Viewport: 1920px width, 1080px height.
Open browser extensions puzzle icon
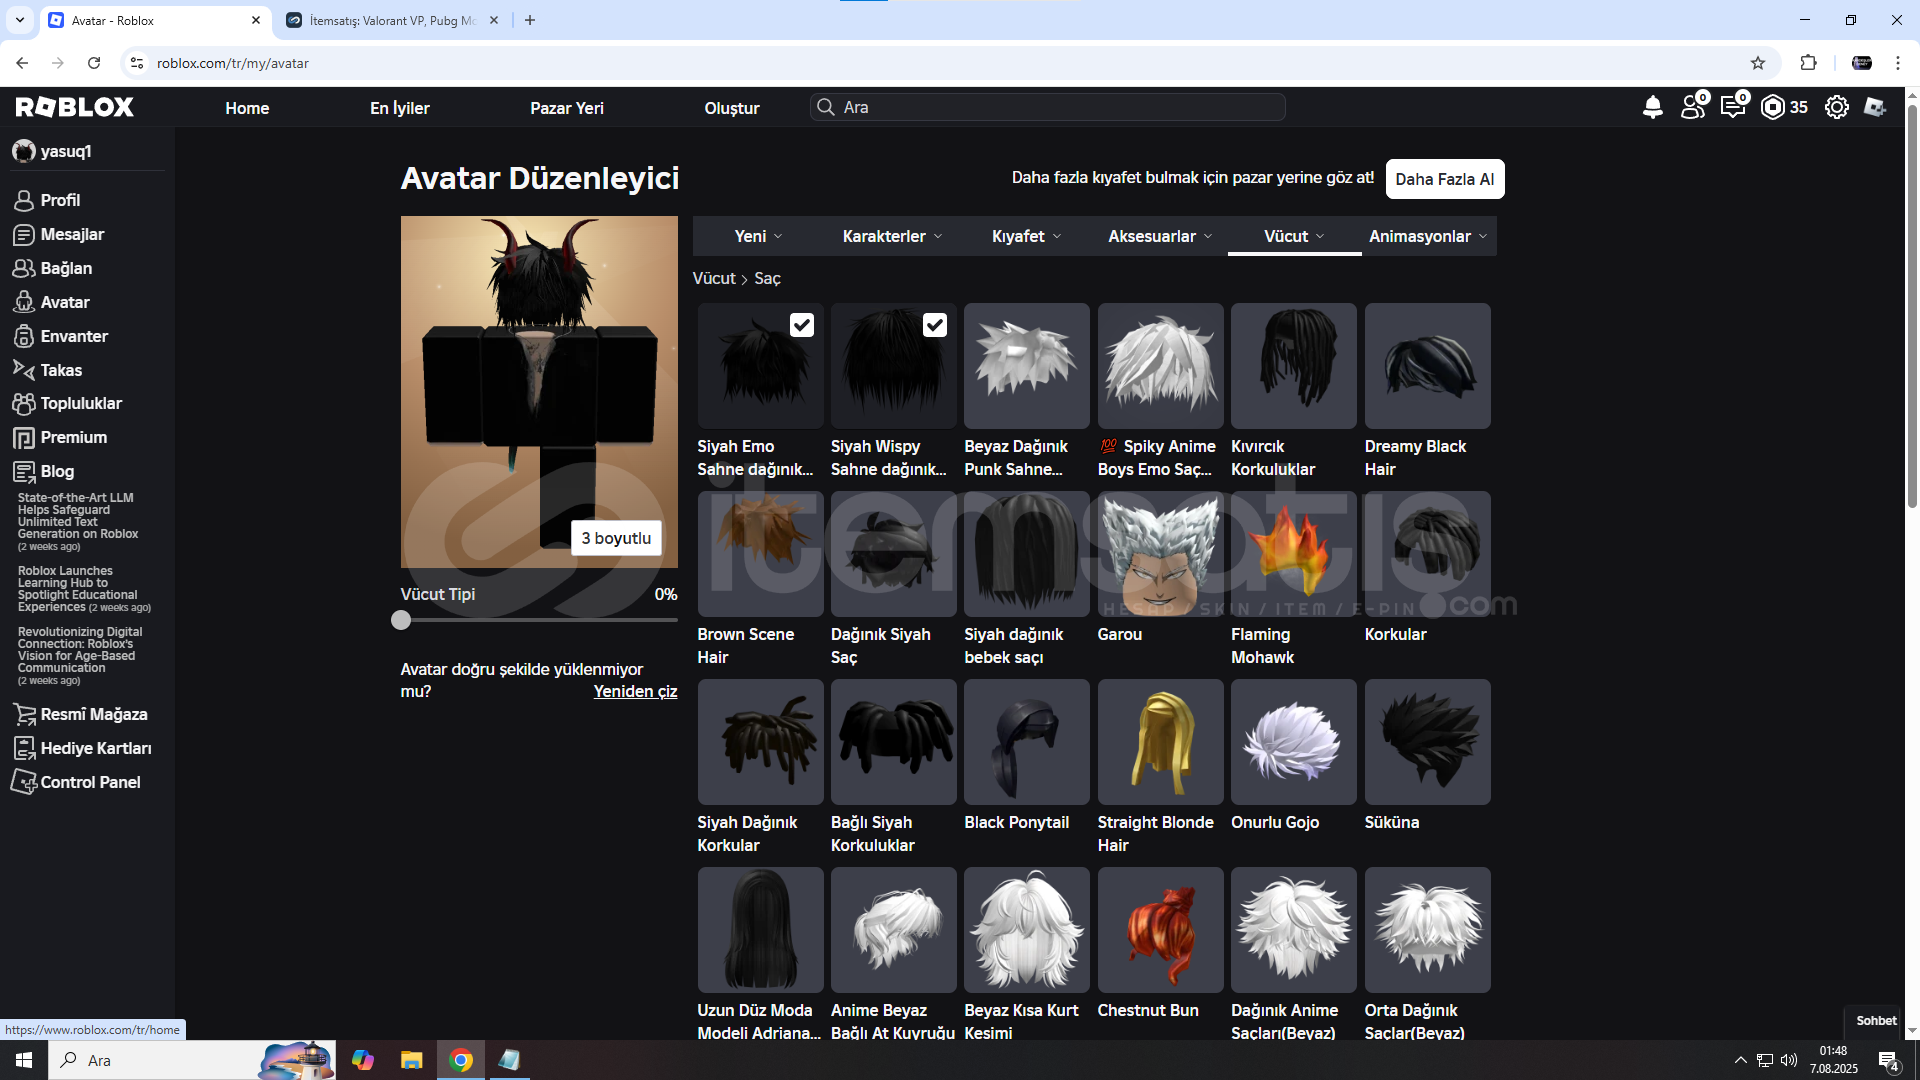click(1808, 63)
